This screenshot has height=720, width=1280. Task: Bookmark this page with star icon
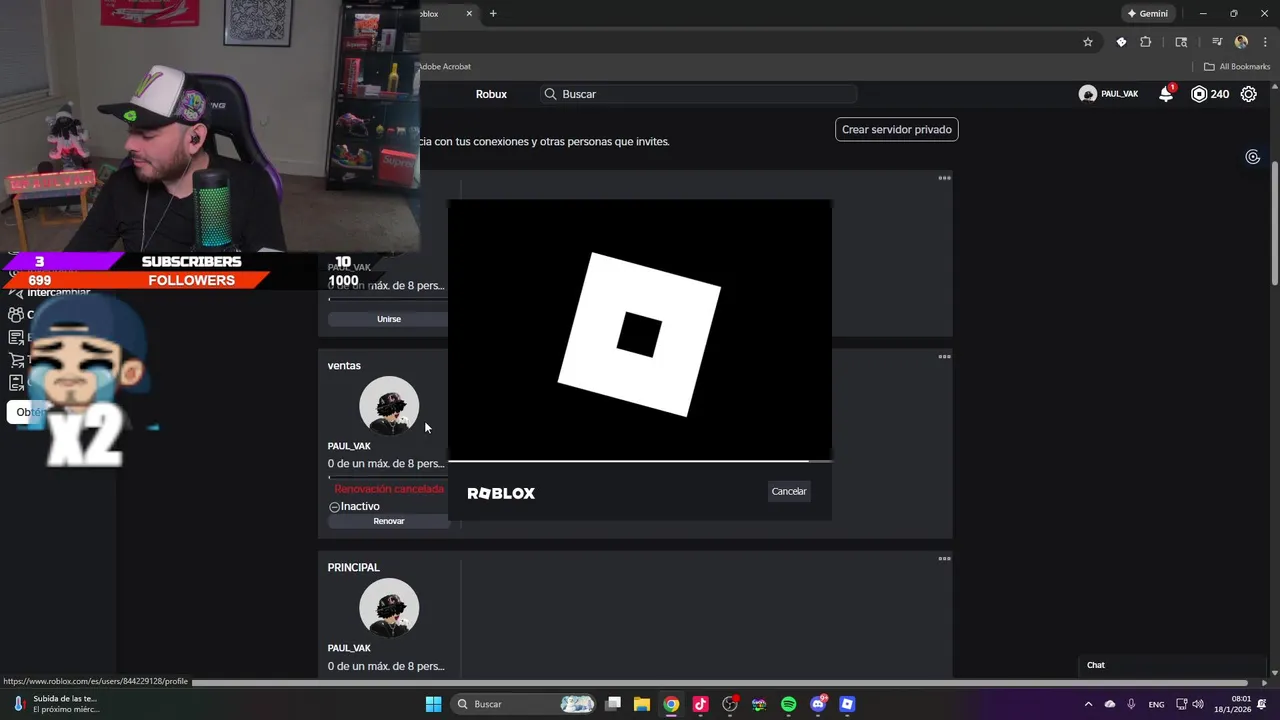1088,42
